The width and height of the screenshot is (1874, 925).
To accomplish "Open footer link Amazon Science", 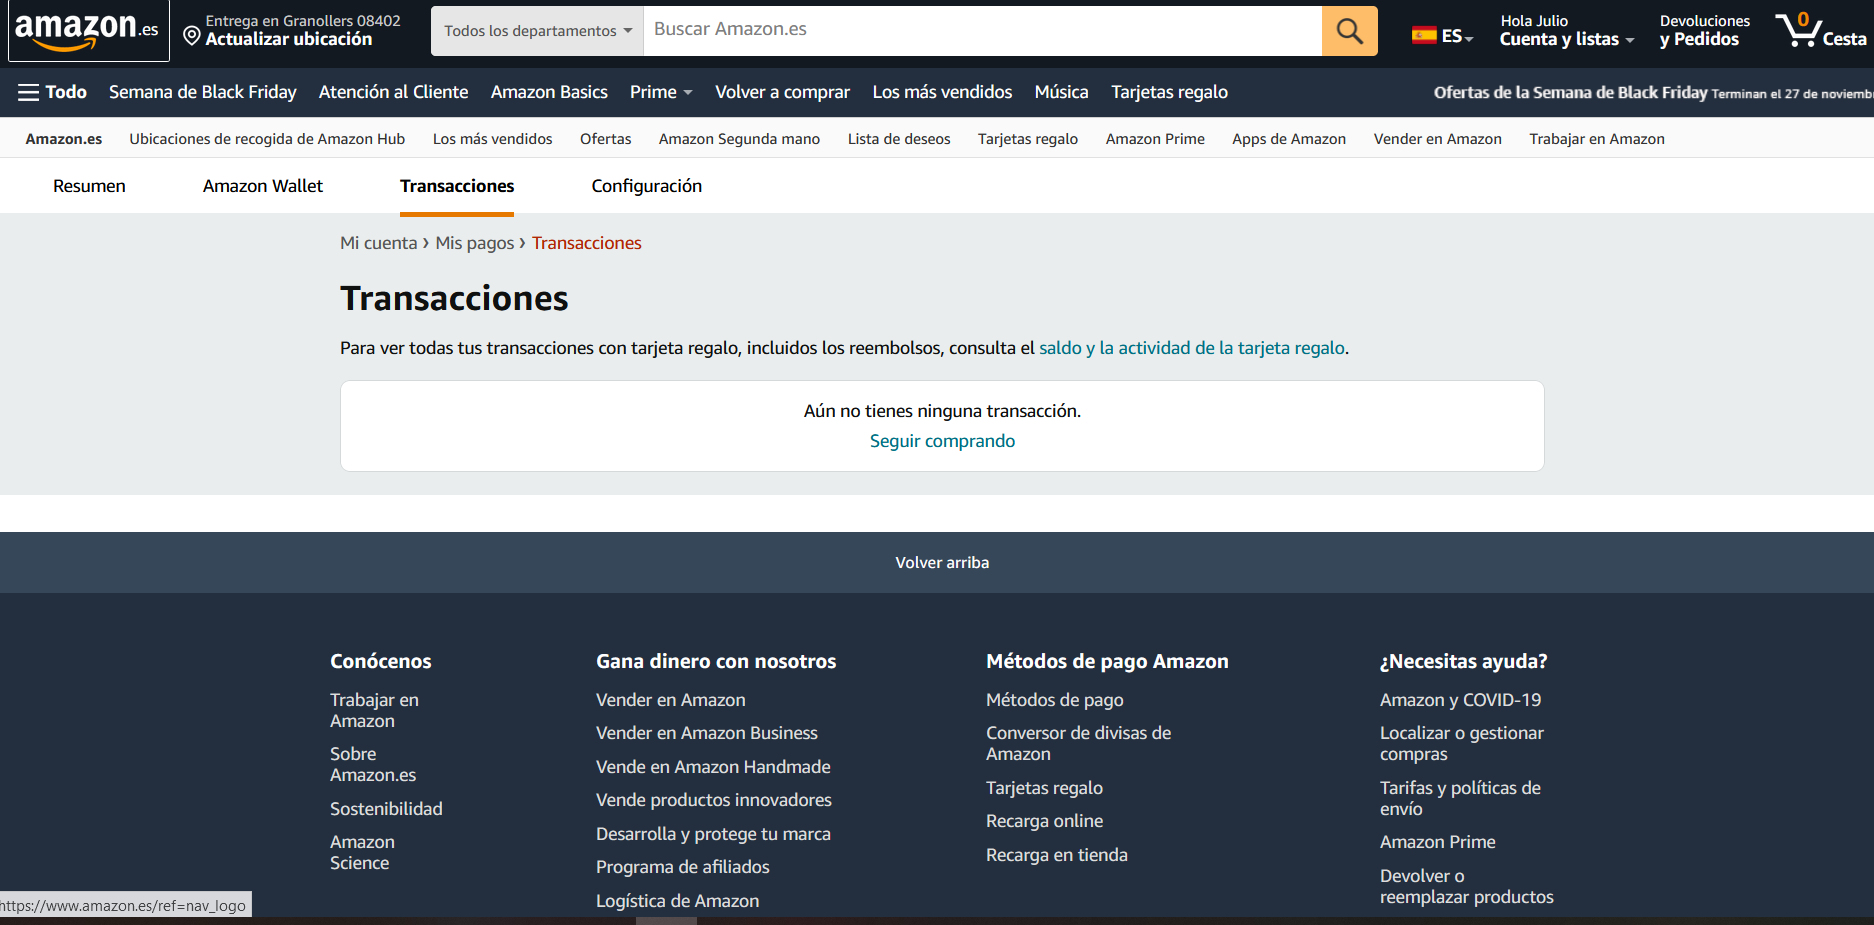I will (x=362, y=852).
